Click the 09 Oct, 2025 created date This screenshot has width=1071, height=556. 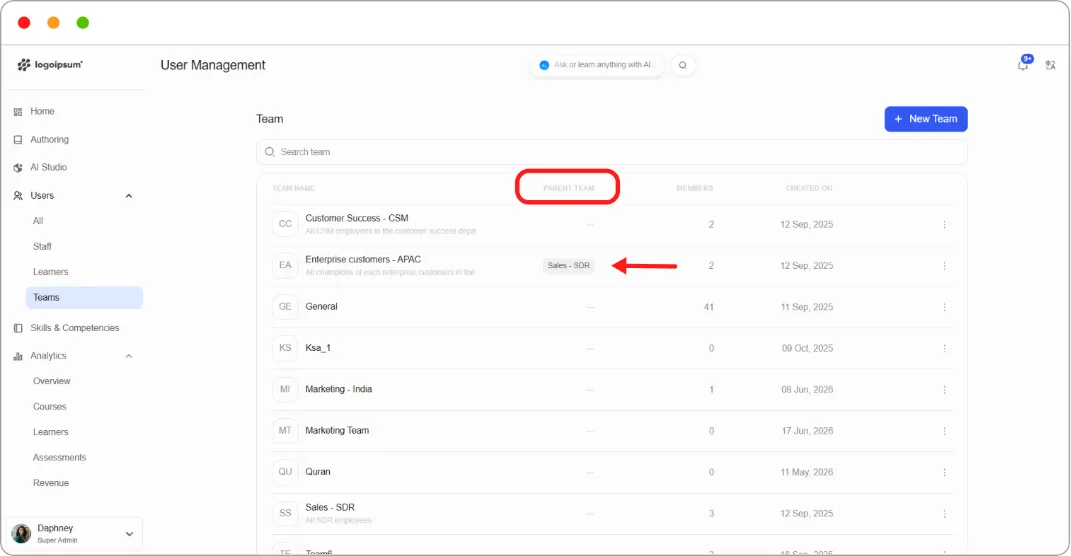[x=807, y=348]
